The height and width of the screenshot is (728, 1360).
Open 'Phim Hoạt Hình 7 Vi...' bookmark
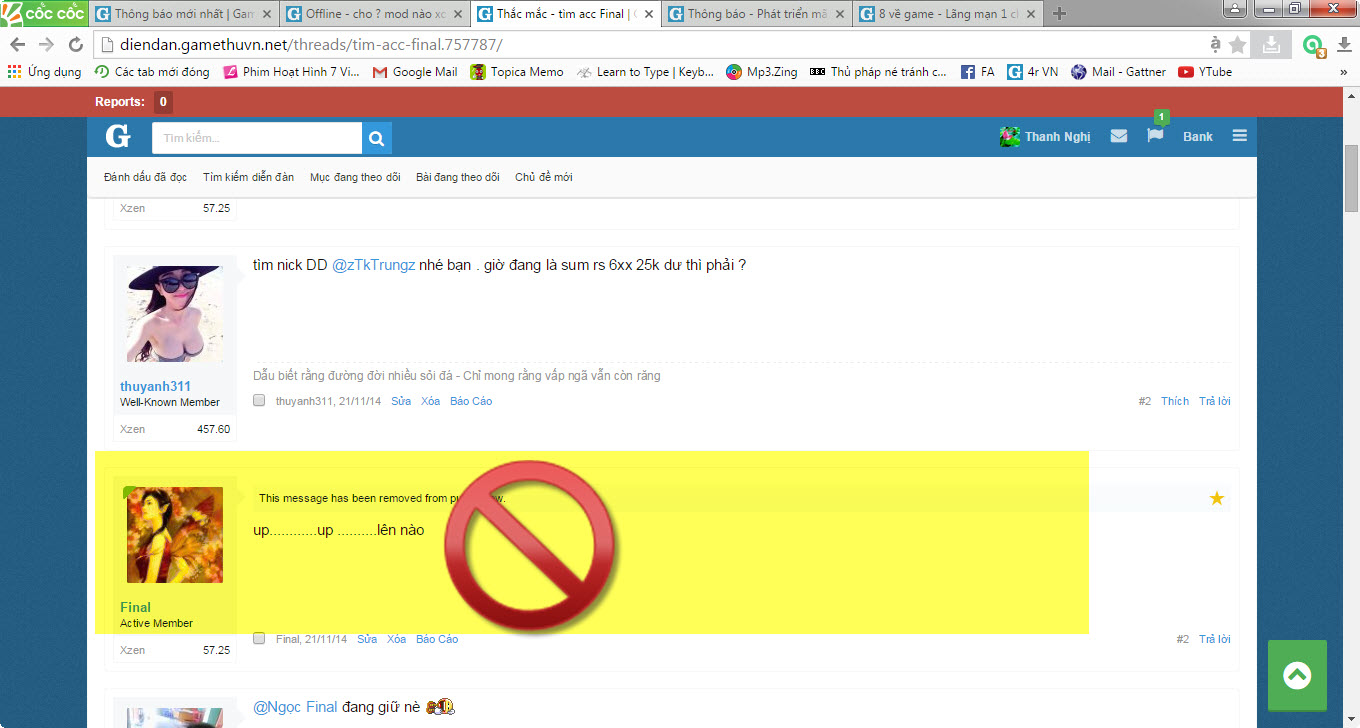tap(291, 72)
